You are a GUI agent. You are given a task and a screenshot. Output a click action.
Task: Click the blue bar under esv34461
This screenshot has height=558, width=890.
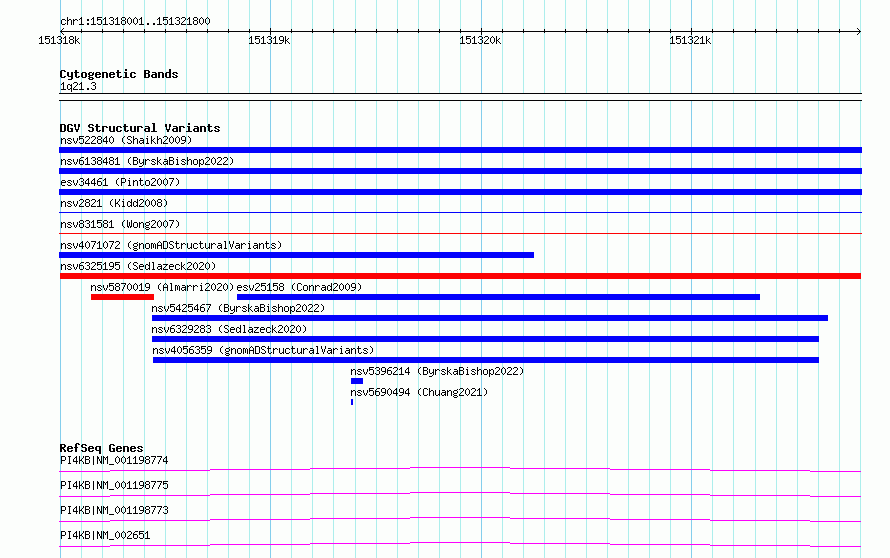pyautogui.click(x=460, y=192)
